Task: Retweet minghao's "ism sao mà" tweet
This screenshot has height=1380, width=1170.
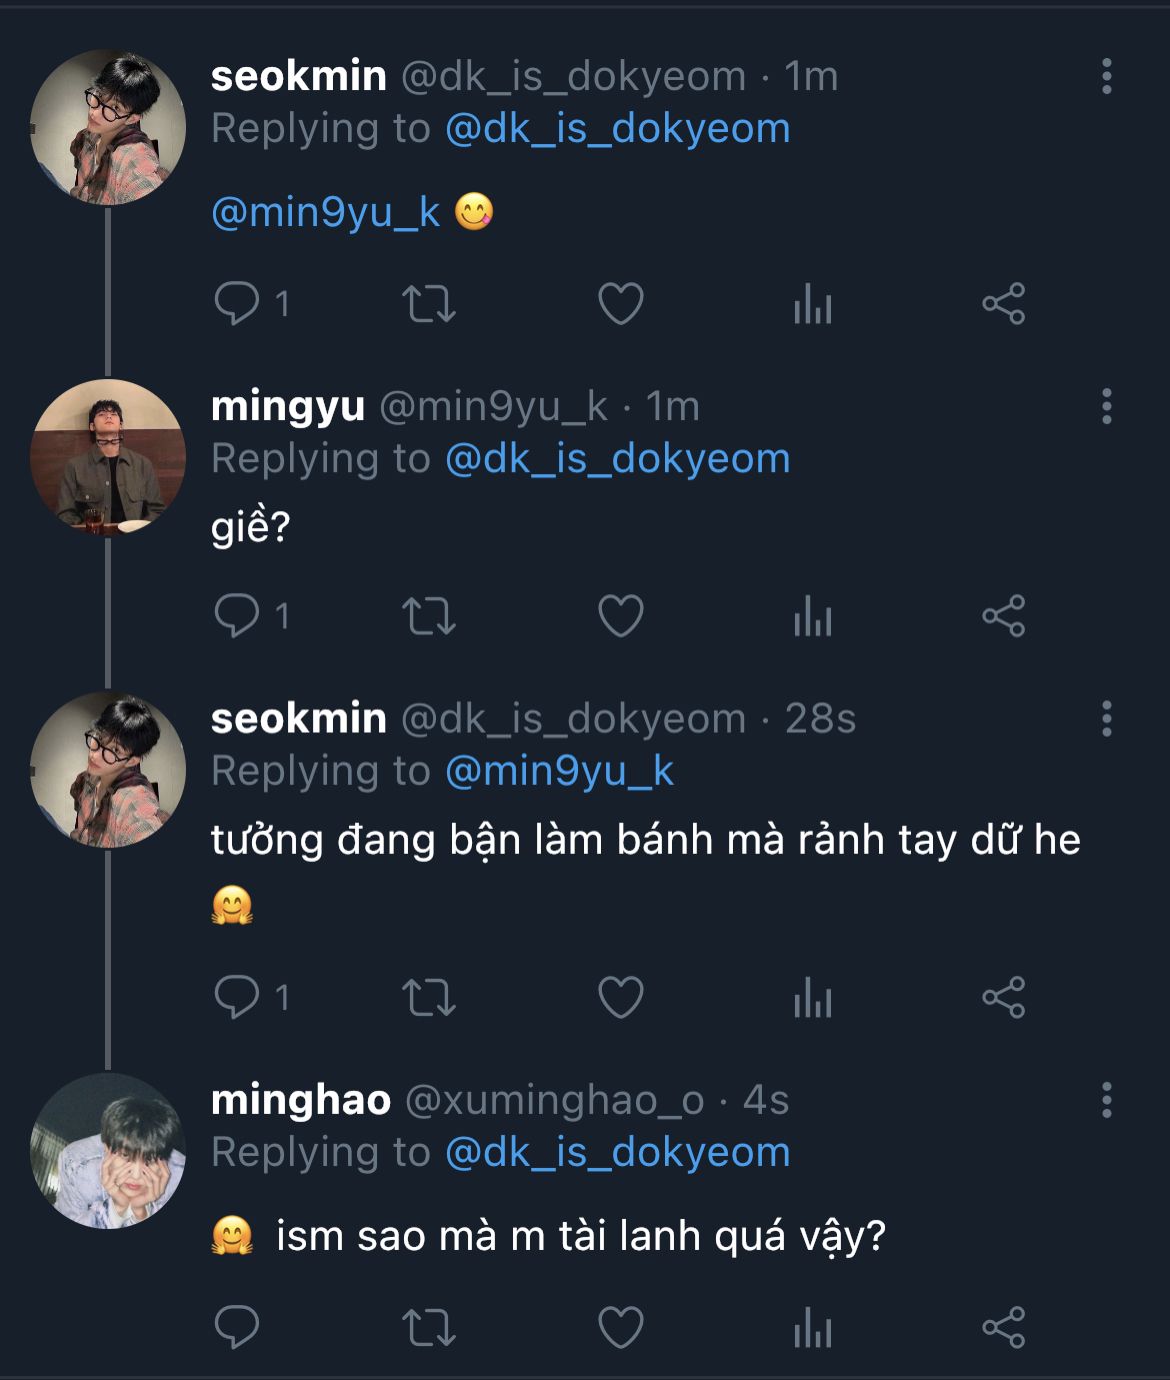Action: click(428, 1327)
